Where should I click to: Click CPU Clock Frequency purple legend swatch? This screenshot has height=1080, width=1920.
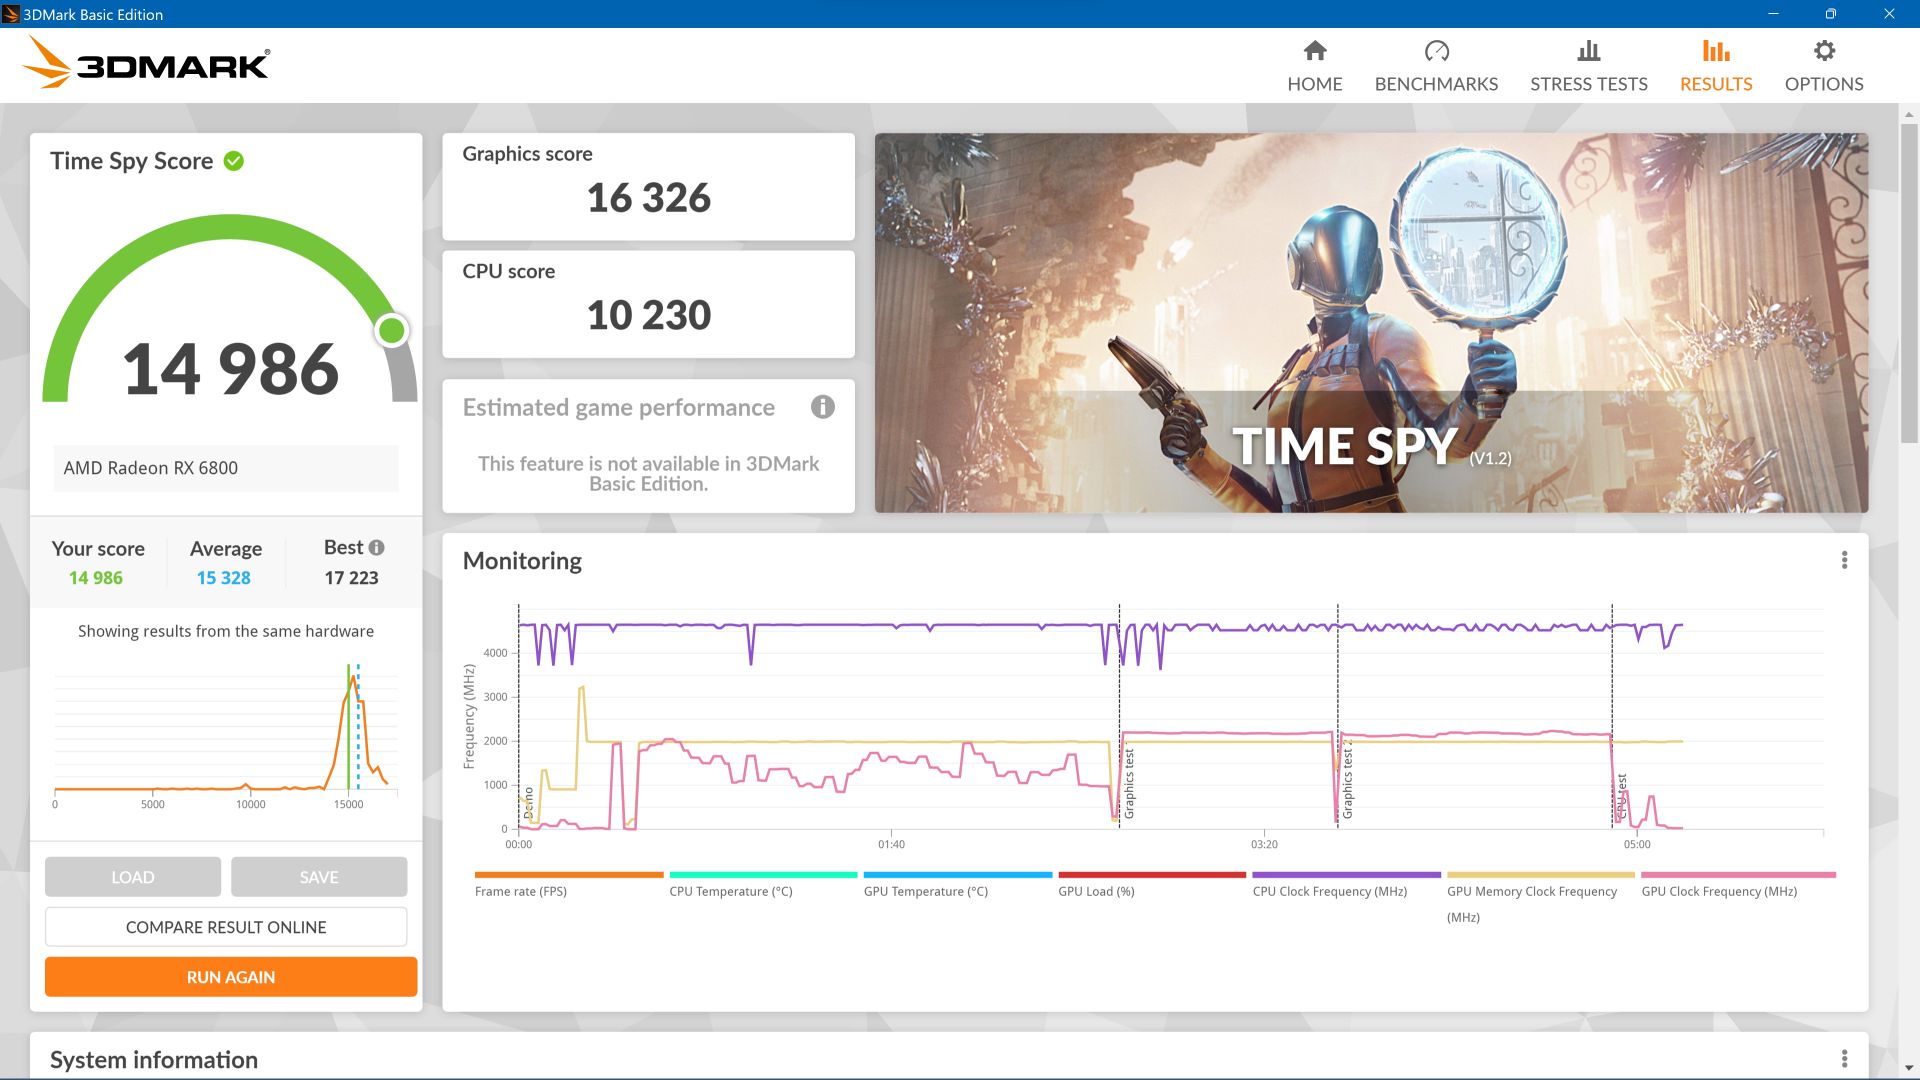(x=1346, y=875)
